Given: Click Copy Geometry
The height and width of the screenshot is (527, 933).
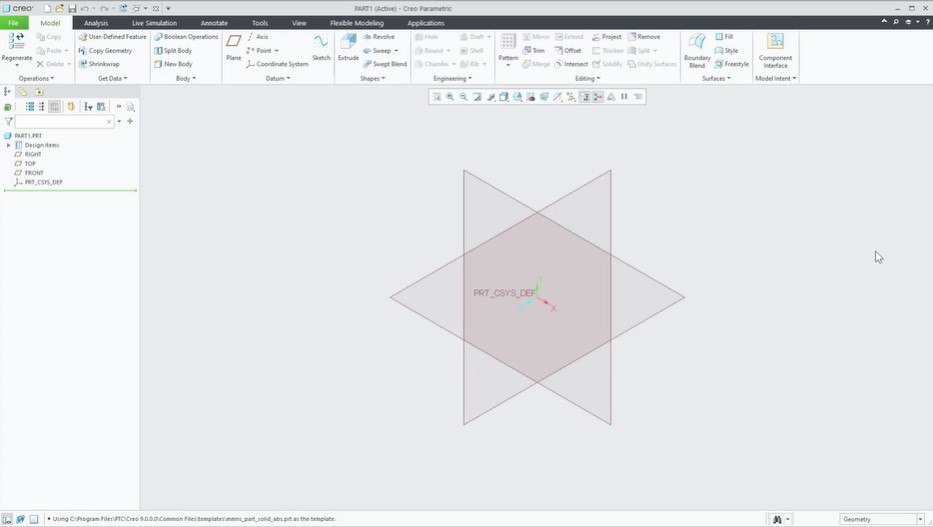Looking at the screenshot, I should coord(105,51).
